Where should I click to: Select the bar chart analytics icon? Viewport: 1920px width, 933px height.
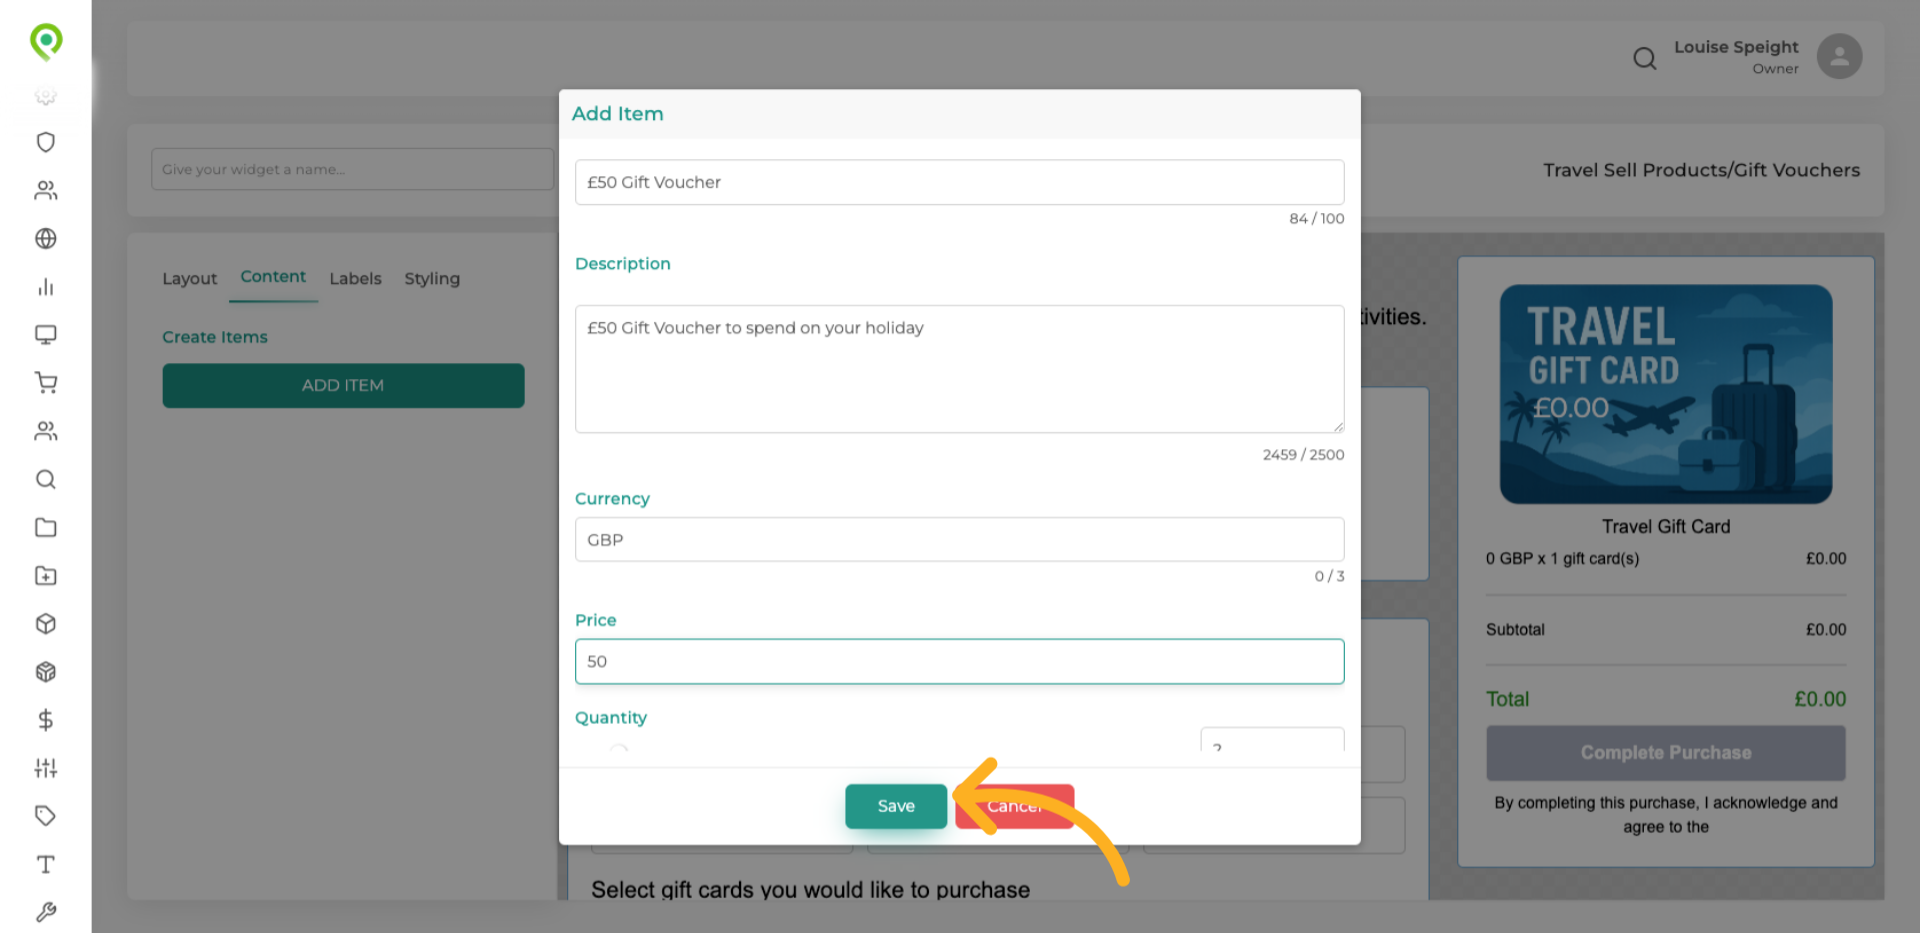click(x=45, y=287)
